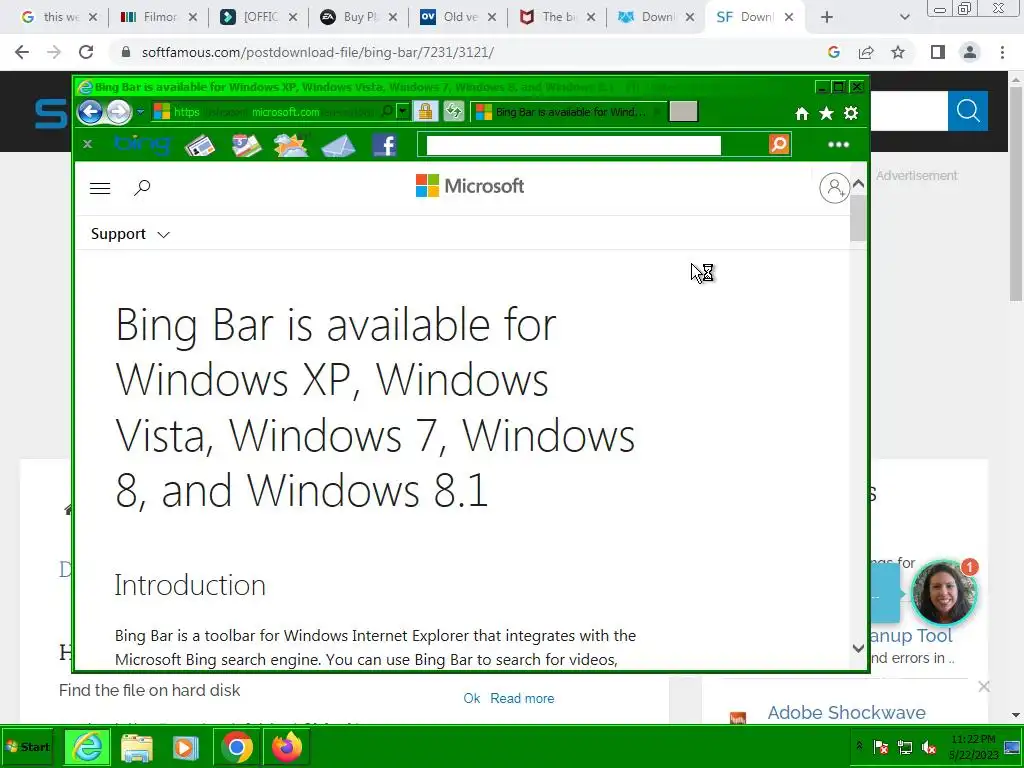Close the ad with X near Adobe Shockwave

click(984, 686)
